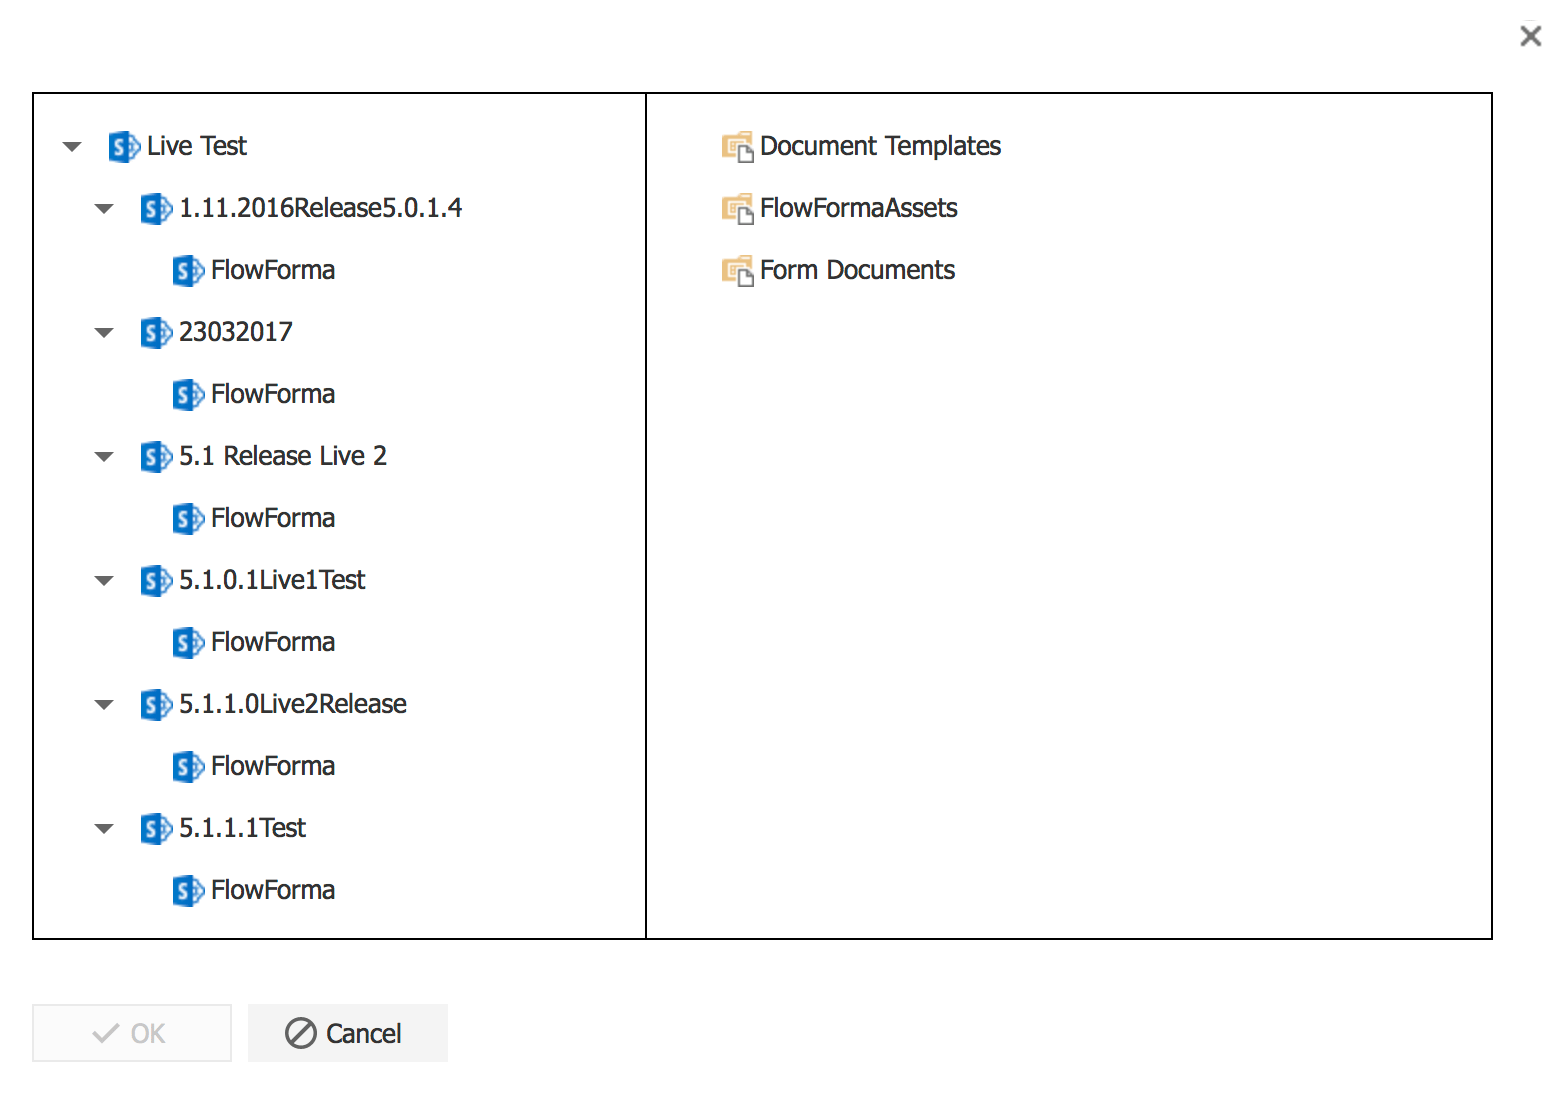Click the Cancel button
The height and width of the screenshot is (1114, 1566).
pos(348,1033)
